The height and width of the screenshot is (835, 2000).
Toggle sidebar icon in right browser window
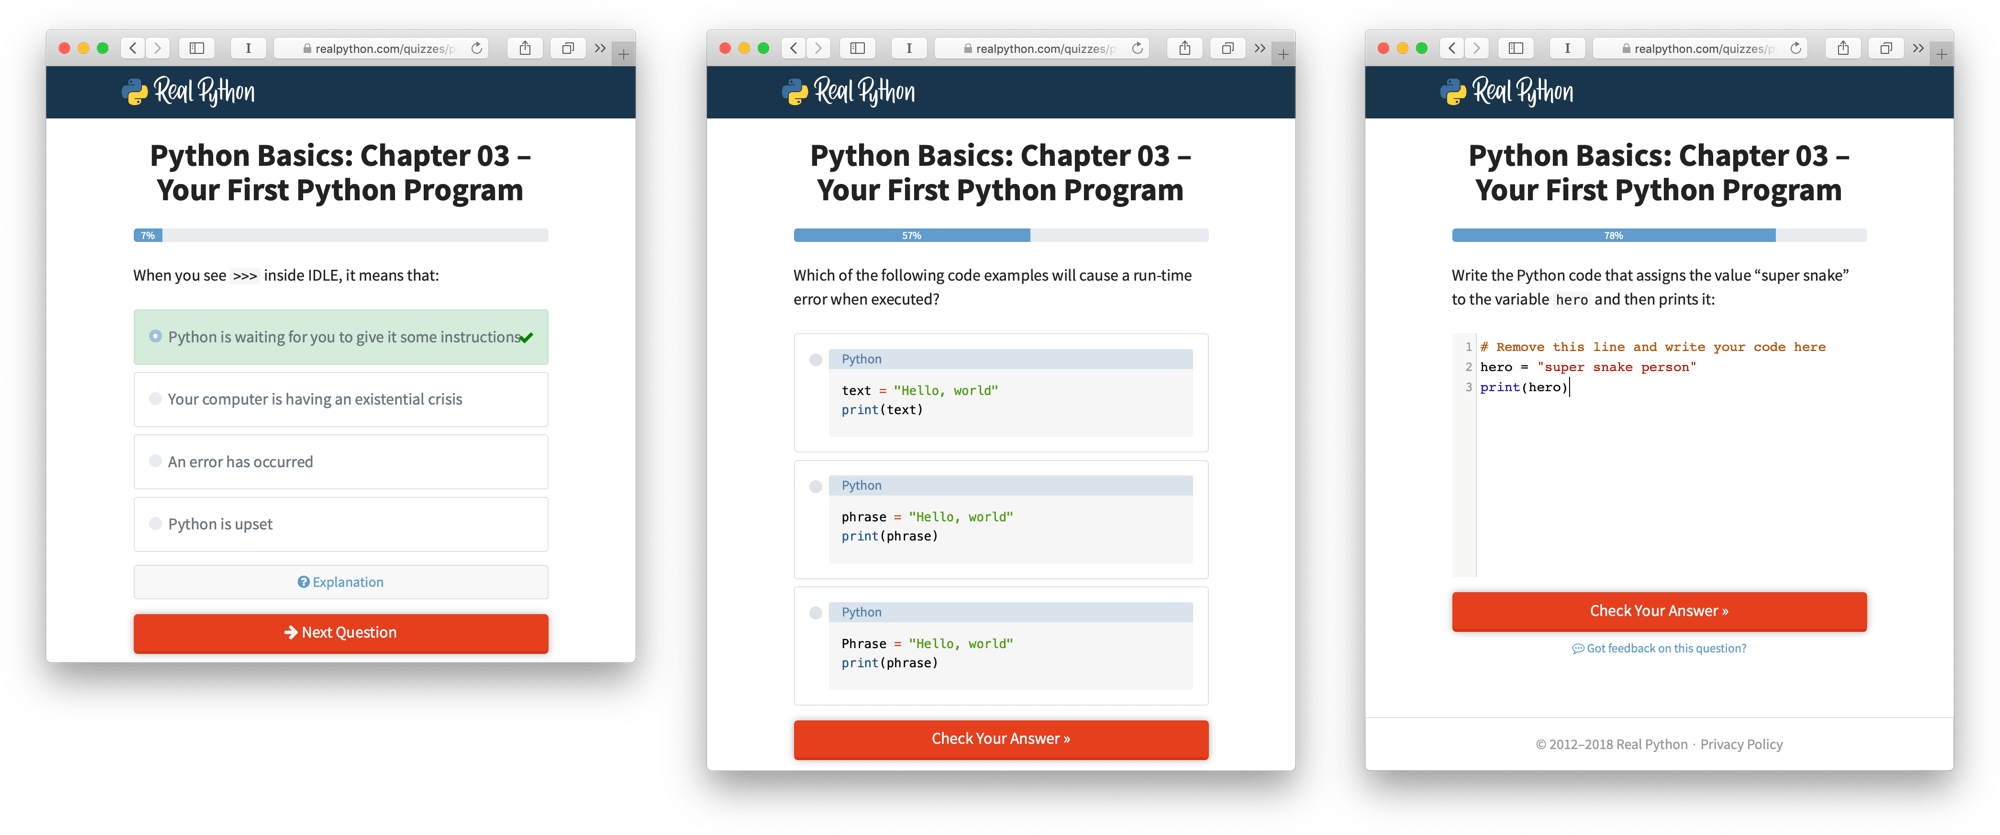click(x=1516, y=48)
